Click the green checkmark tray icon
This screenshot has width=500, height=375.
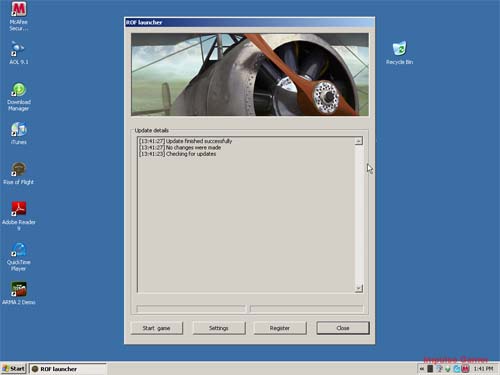[448, 369]
